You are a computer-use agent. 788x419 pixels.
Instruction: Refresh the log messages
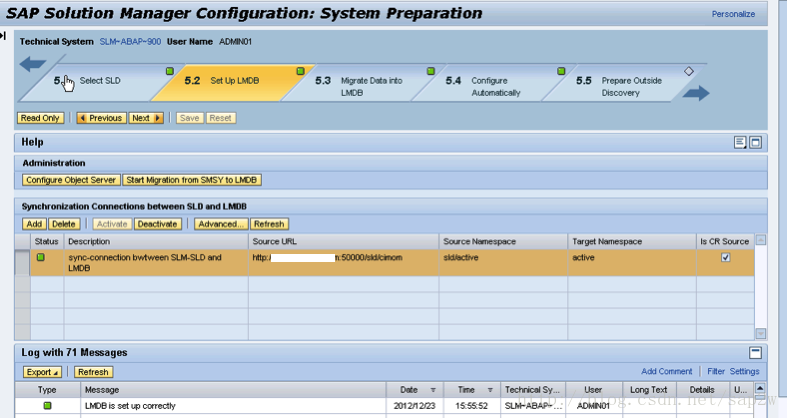(x=93, y=372)
